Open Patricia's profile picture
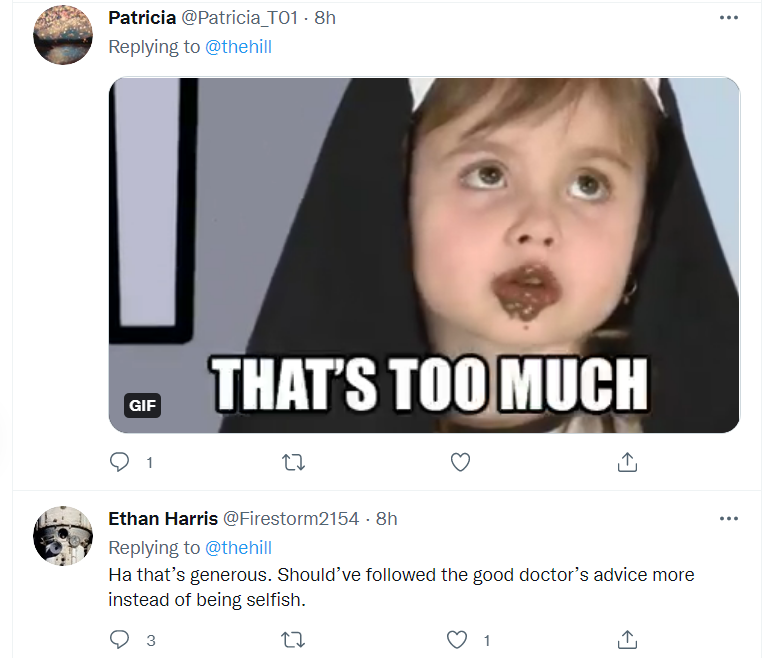774x658 pixels. coord(63,33)
